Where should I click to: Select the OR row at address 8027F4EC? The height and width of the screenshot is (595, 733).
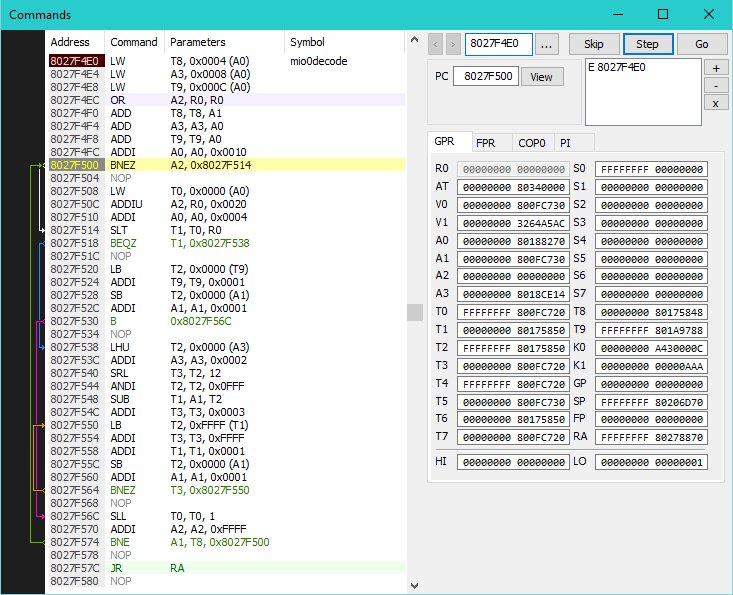pos(227,100)
